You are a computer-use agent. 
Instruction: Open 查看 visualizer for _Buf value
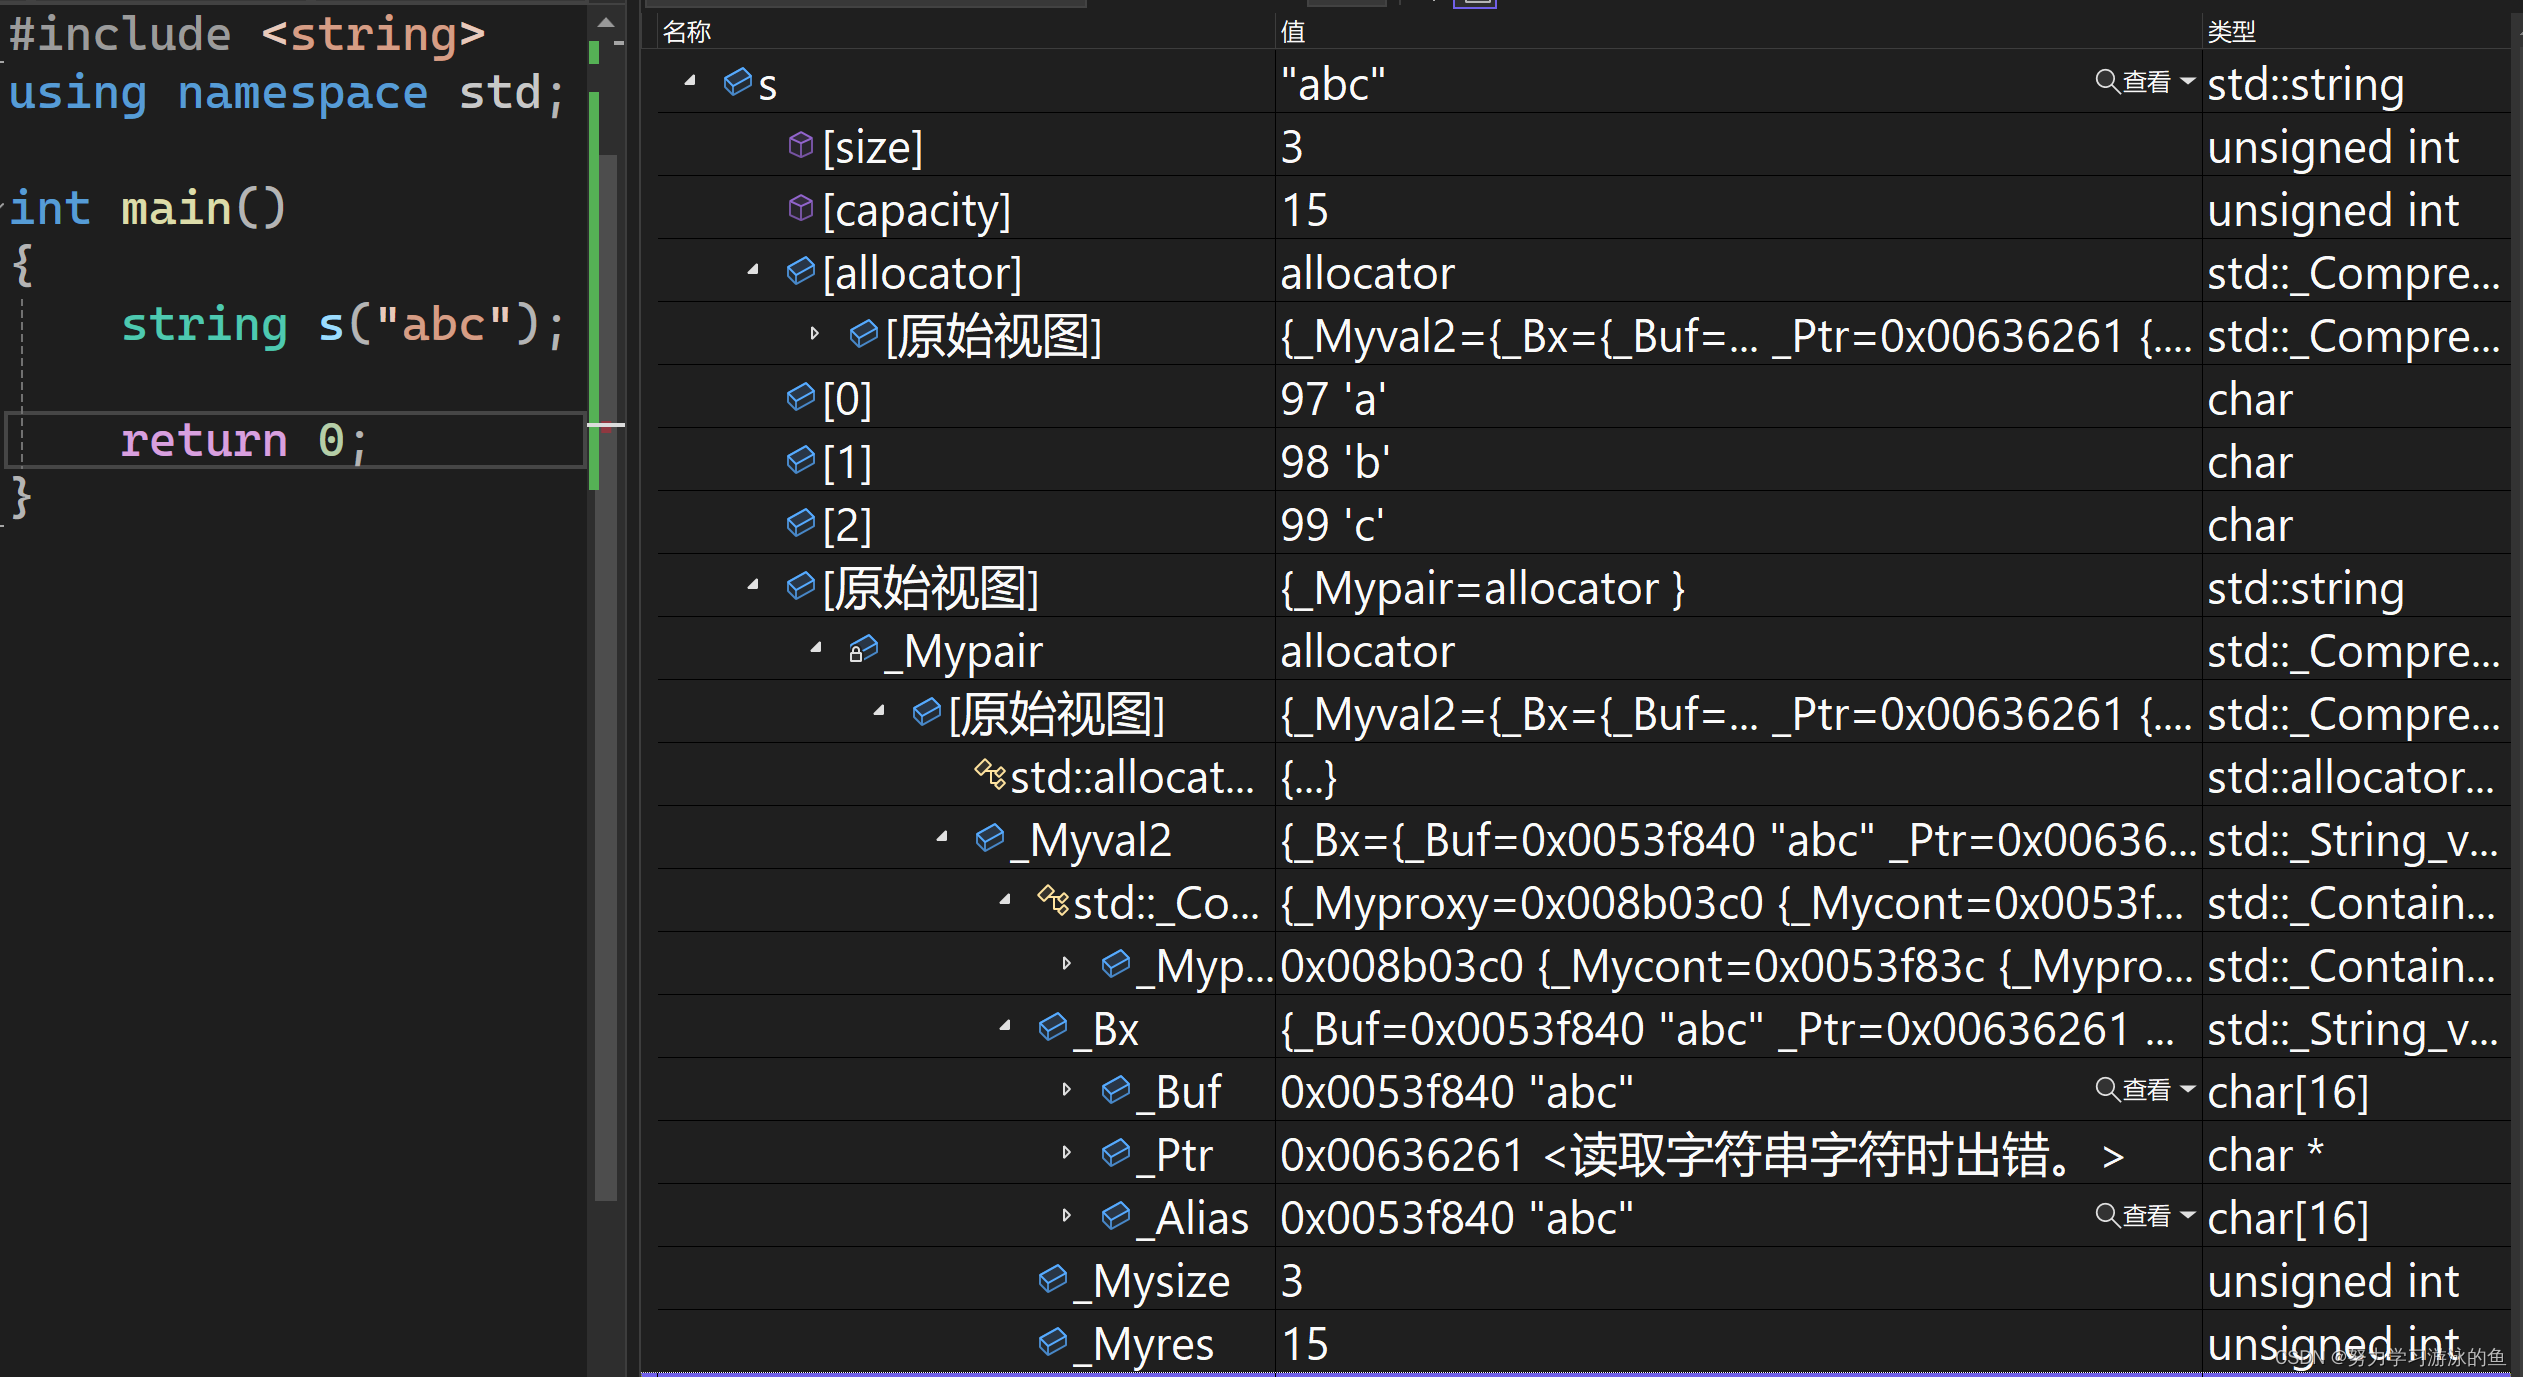click(2133, 1090)
